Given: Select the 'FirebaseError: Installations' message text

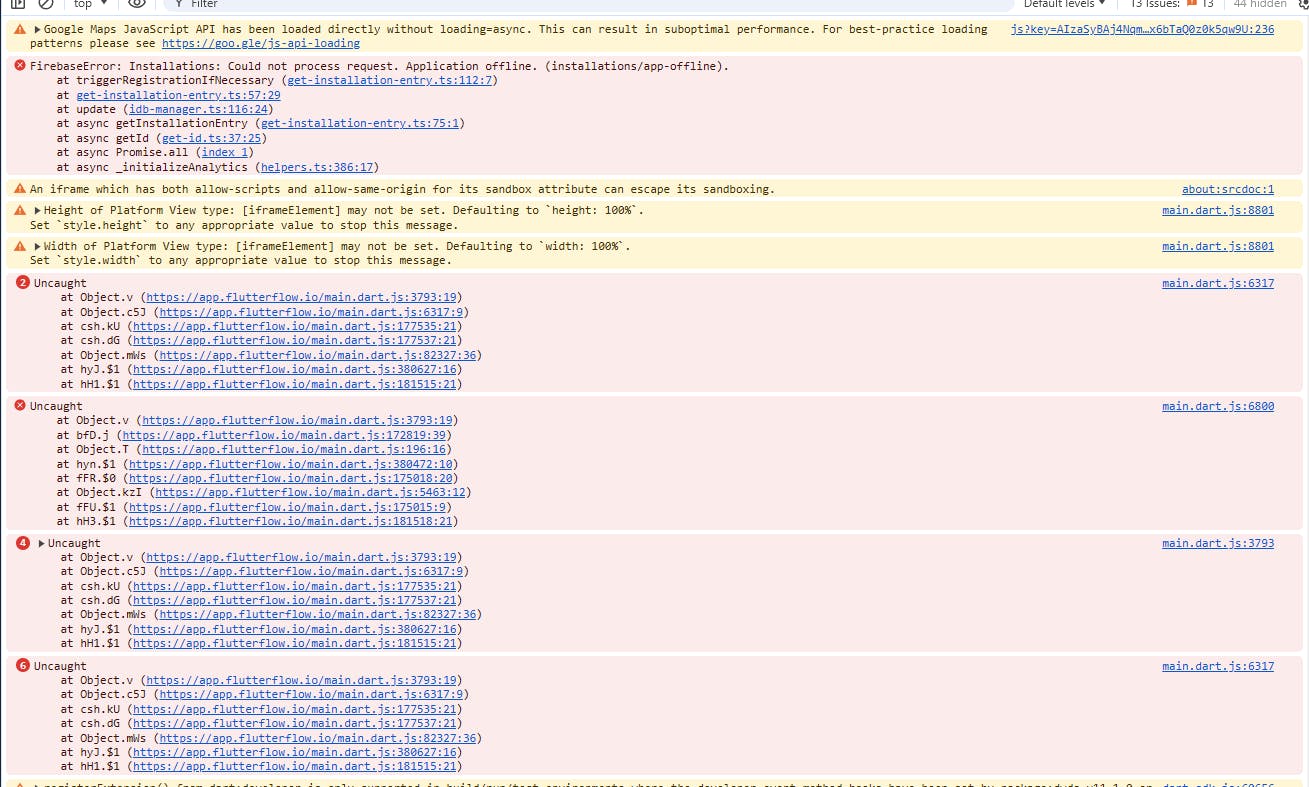Looking at the screenshot, I should click(379, 66).
